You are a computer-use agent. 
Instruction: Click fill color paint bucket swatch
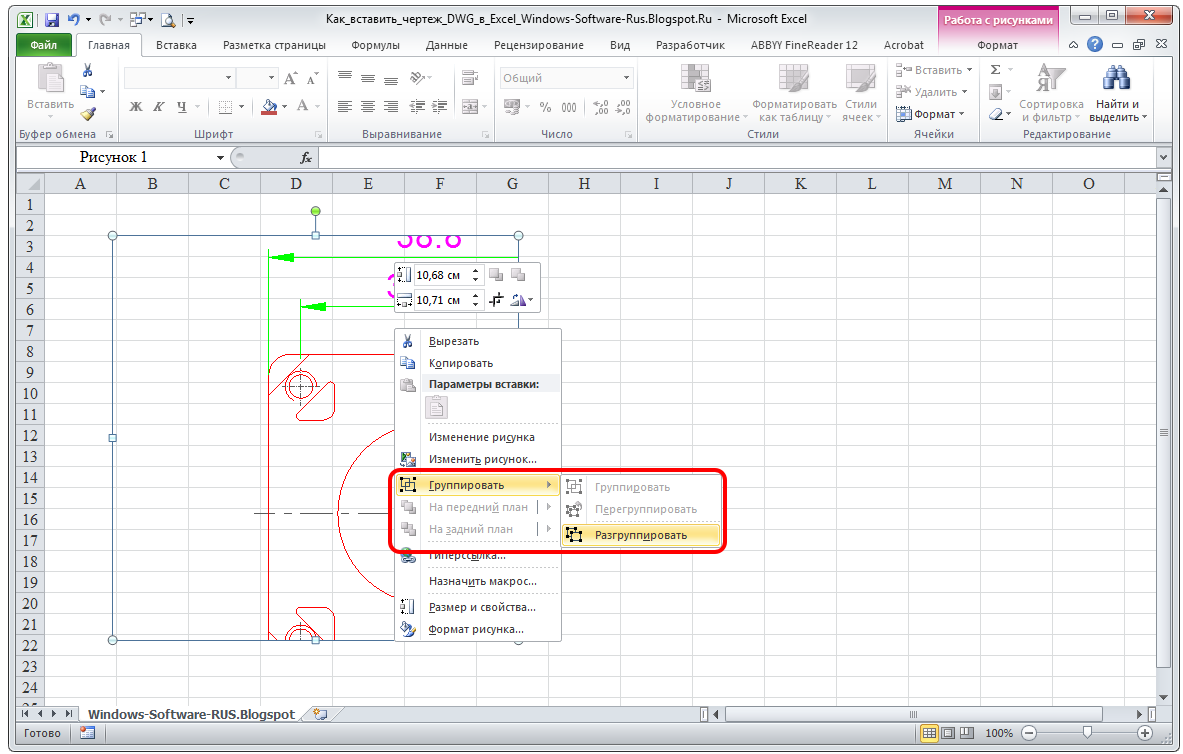click(x=269, y=106)
